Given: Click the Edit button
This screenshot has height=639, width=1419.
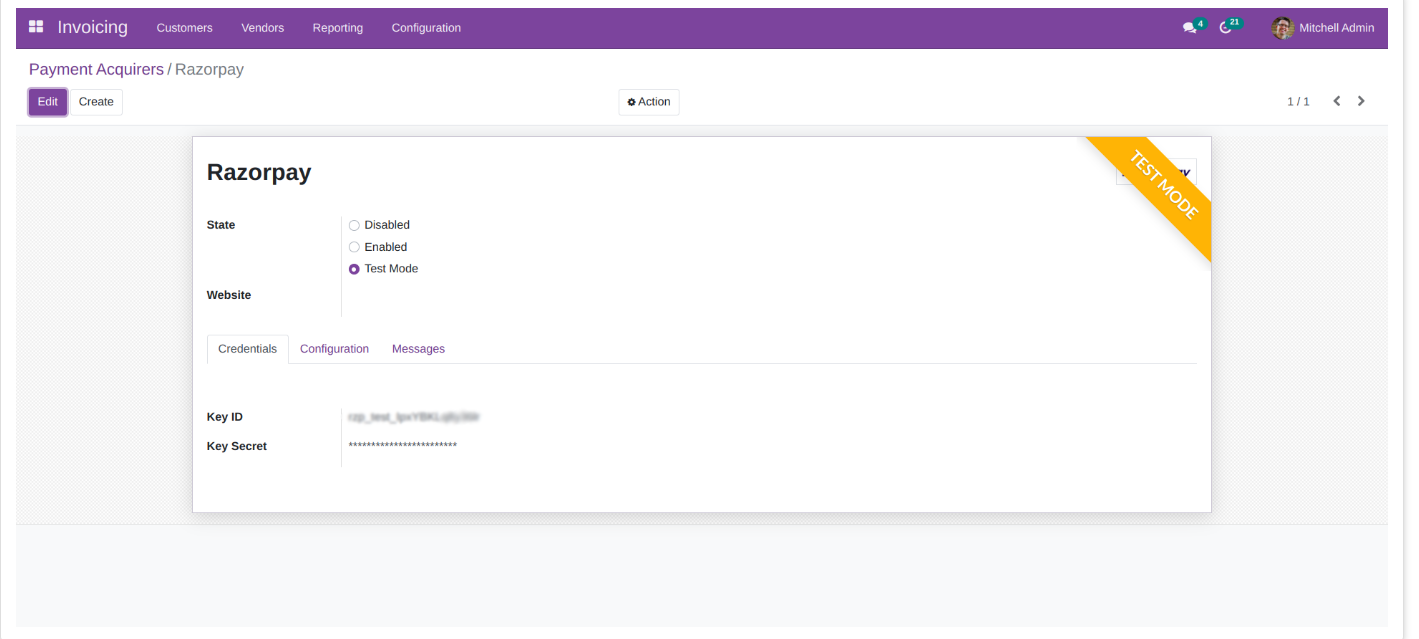Looking at the screenshot, I should tap(48, 102).
